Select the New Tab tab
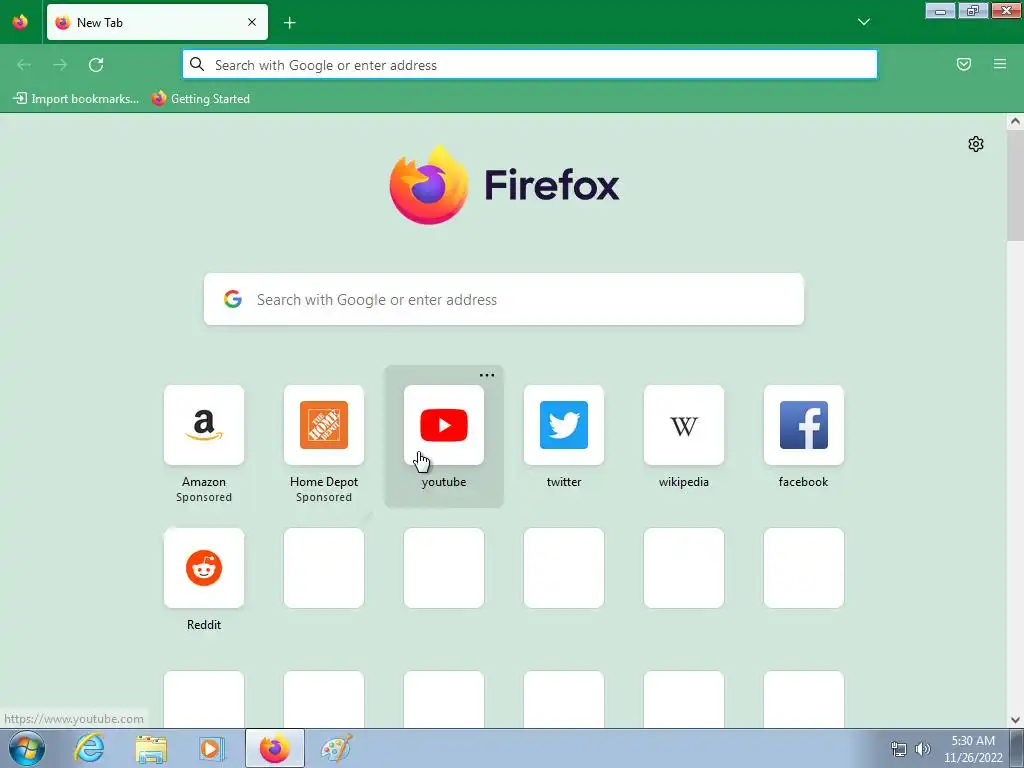The height and width of the screenshot is (768, 1024). point(157,22)
